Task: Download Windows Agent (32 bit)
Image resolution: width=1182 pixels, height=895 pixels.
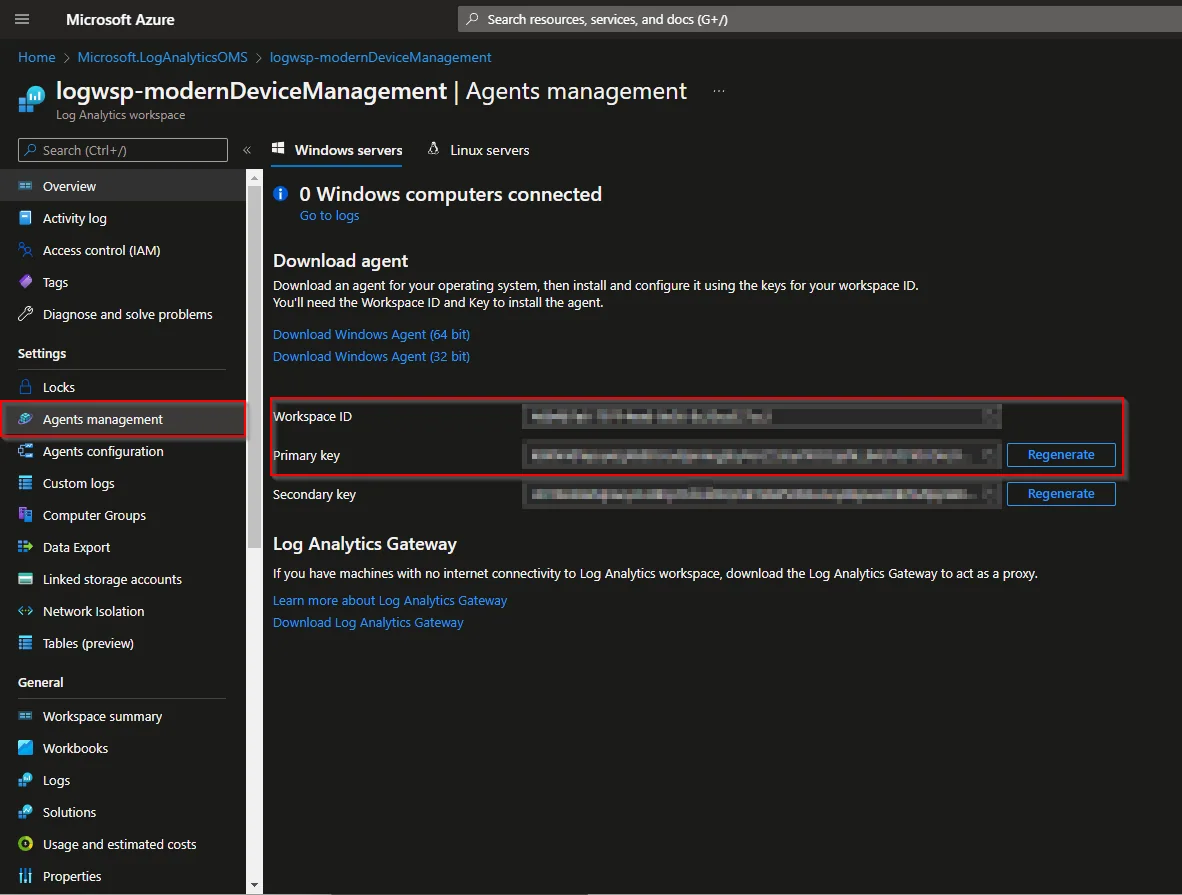Action: [x=371, y=356]
